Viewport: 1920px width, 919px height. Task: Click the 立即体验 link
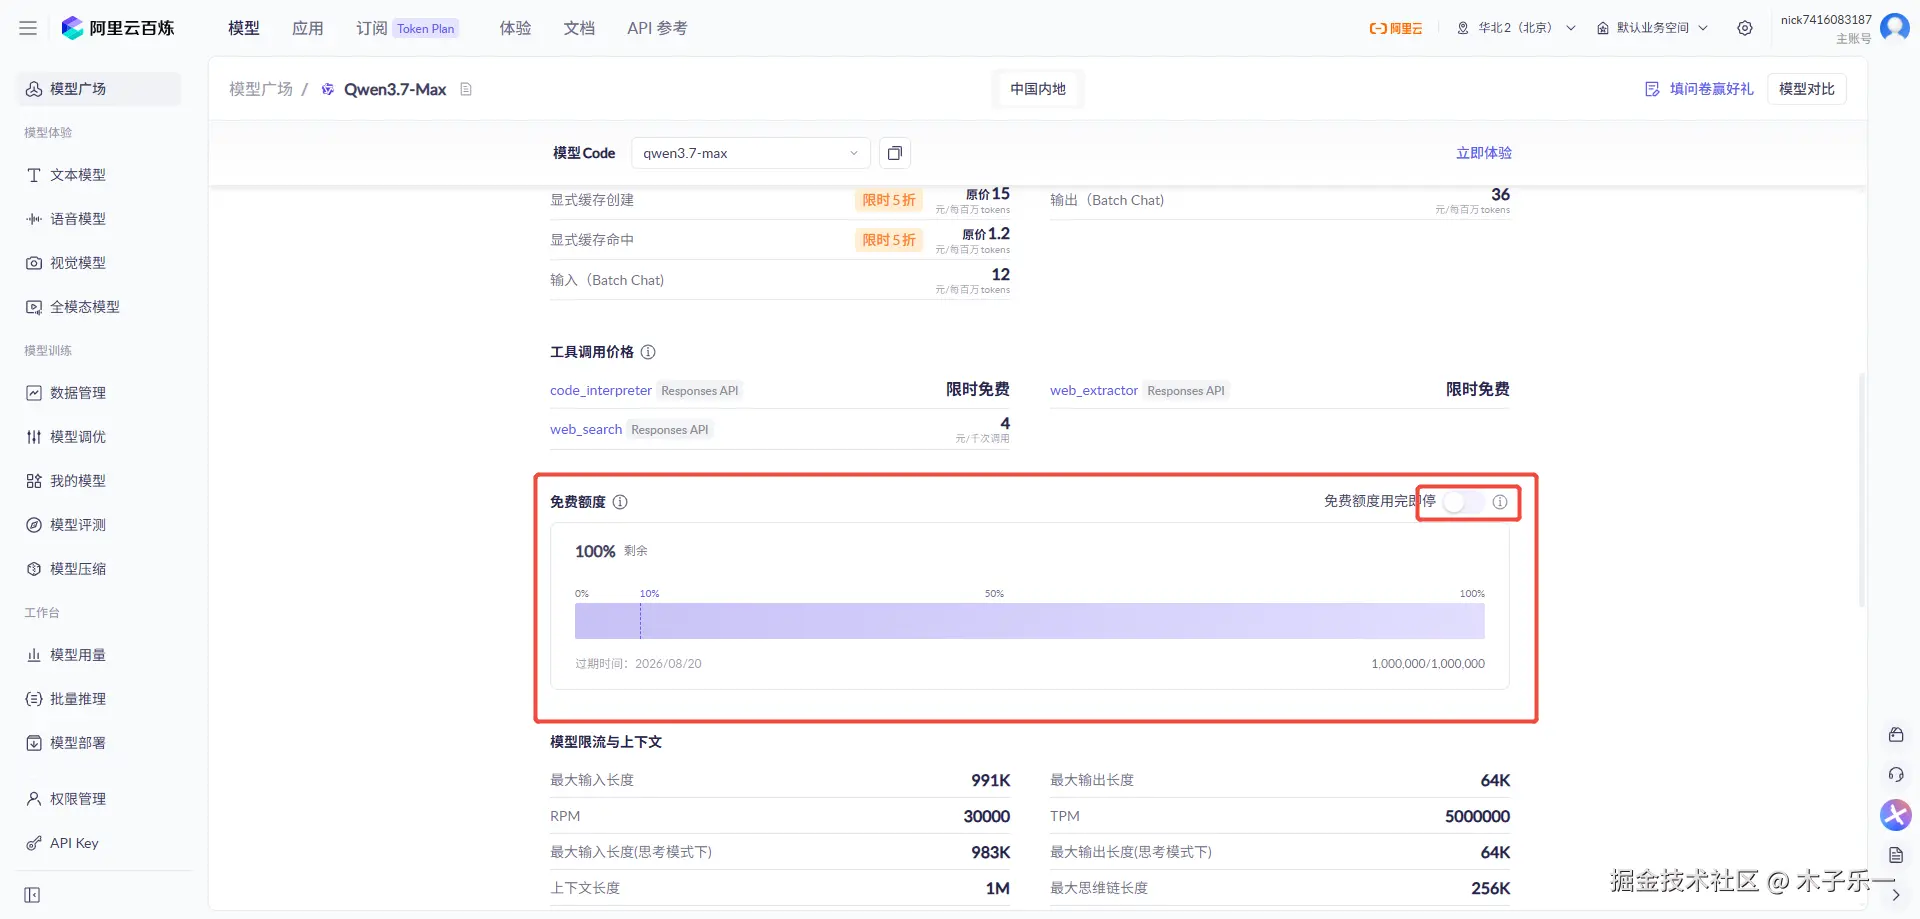(x=1484, y=153)
